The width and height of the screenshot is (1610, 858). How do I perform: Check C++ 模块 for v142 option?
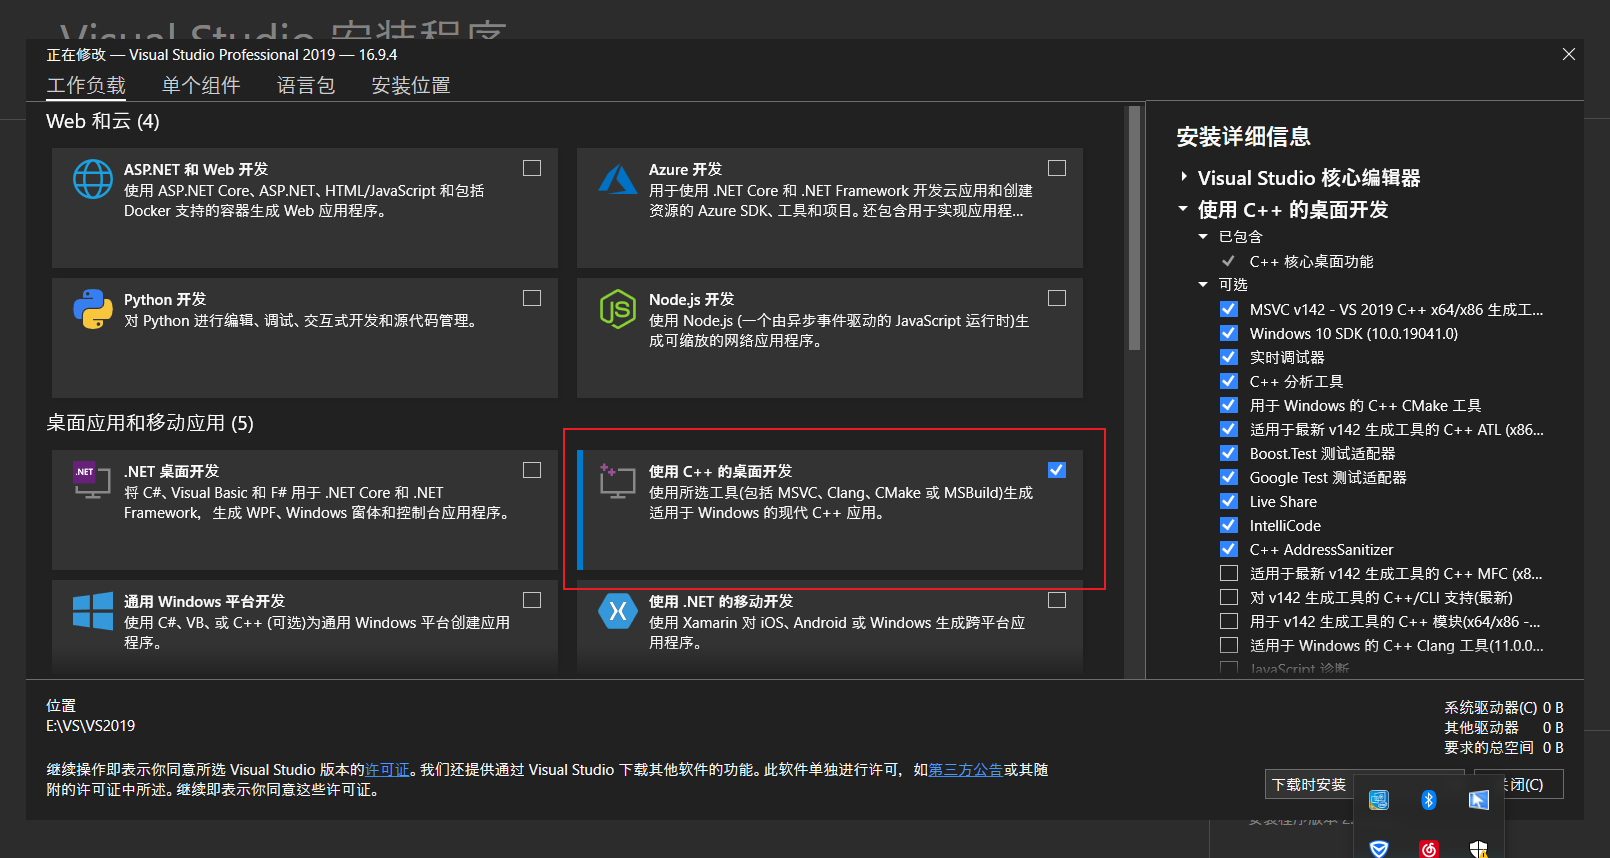tap(1229, 621)
